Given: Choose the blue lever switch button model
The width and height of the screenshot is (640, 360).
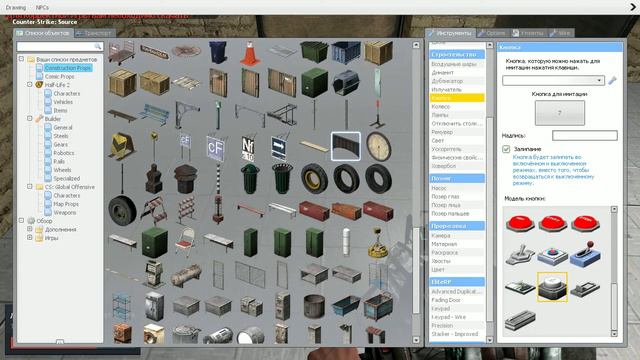Looking at the screenshot, I should 585,255.
